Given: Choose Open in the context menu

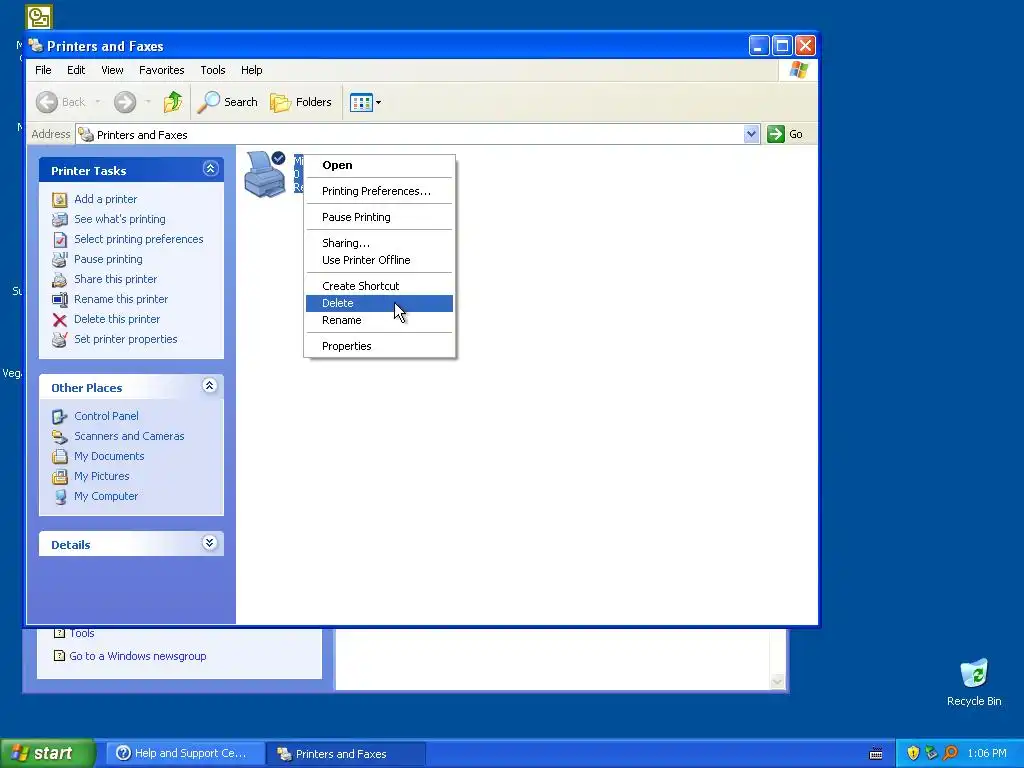Looking at the screenshot, I should (x=379, y=165).
